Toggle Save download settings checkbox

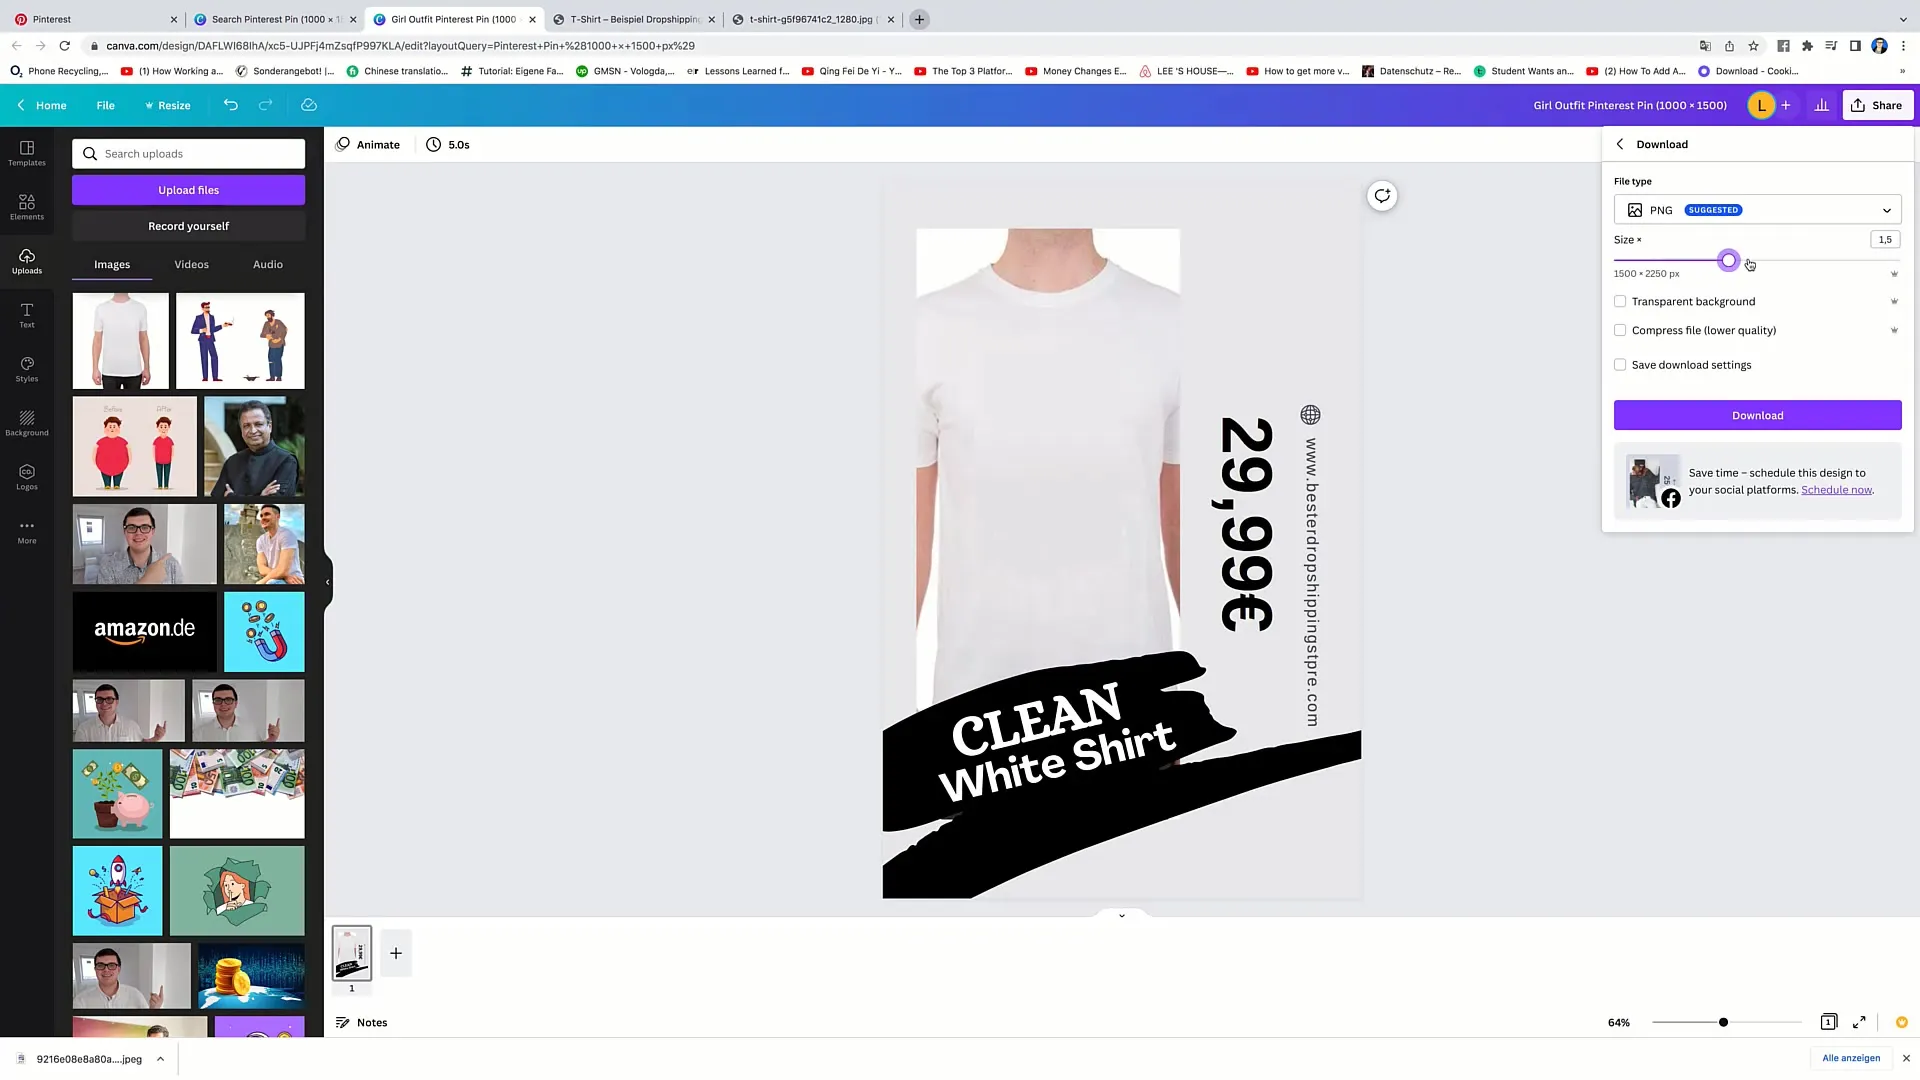(1619, 364)
